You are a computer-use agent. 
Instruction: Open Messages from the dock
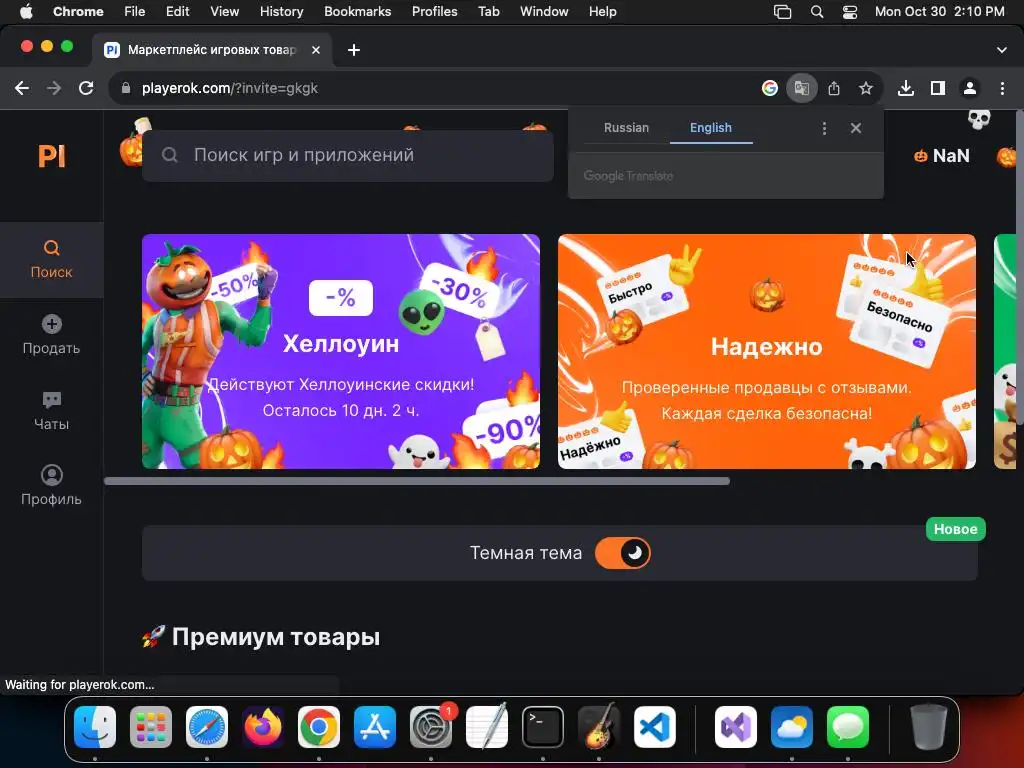point(848,727)
